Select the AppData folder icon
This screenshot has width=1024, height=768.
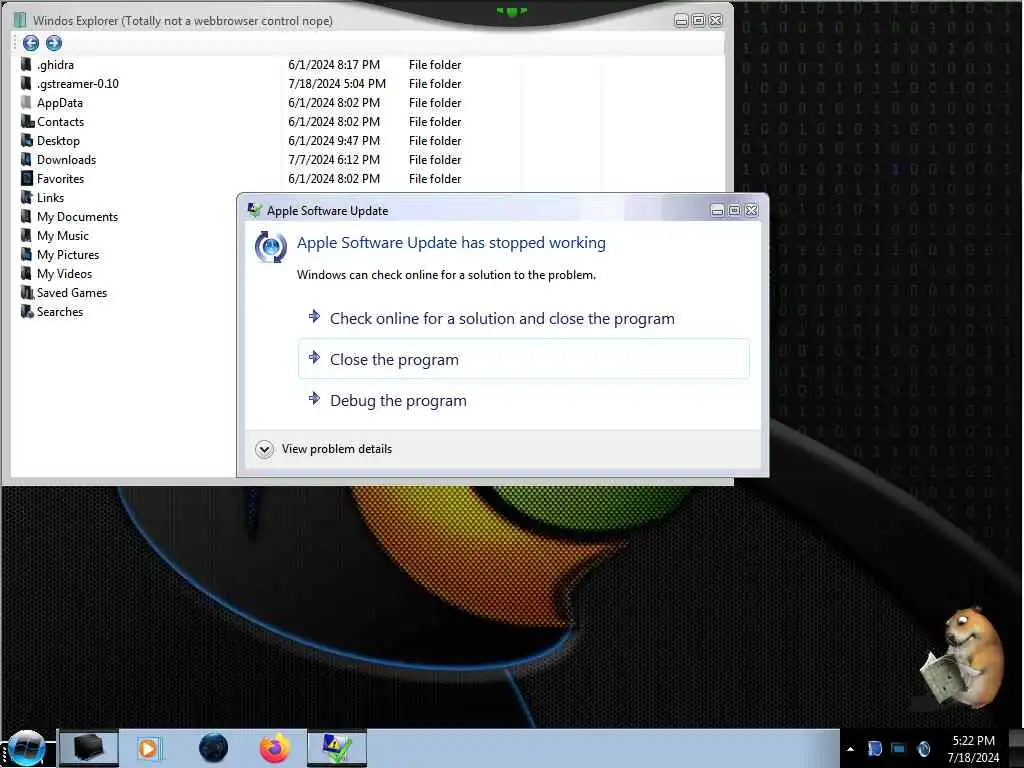pyautogui.click(x=26, y=102)
